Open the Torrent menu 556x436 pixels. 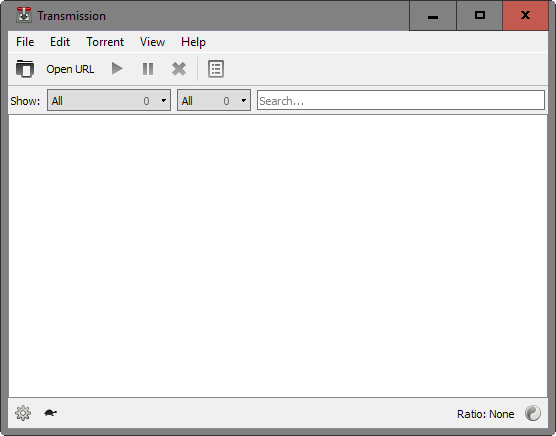(105, 42)
